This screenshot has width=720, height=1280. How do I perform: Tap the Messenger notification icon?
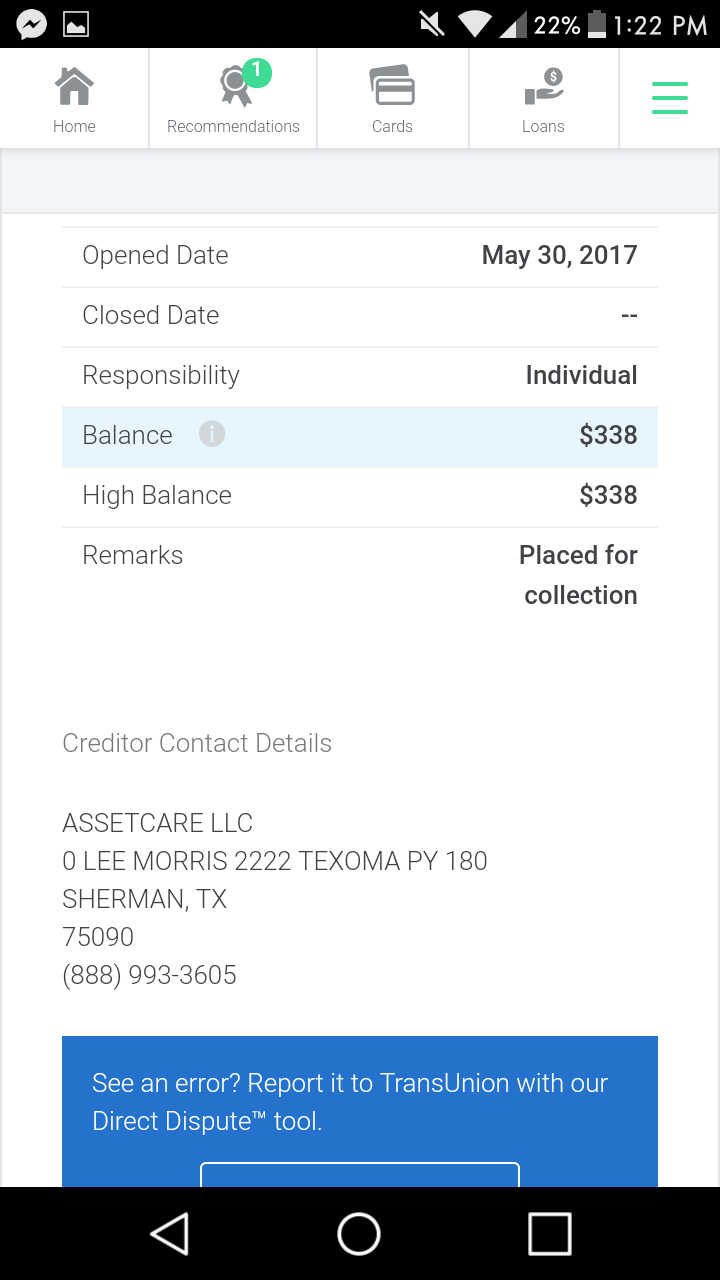tap(31, 24)
